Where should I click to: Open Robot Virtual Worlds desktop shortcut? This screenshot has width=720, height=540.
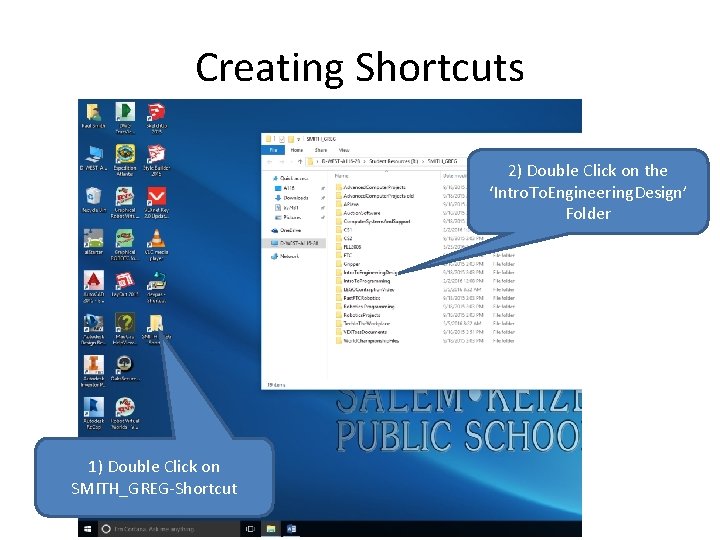click(125, 414)
